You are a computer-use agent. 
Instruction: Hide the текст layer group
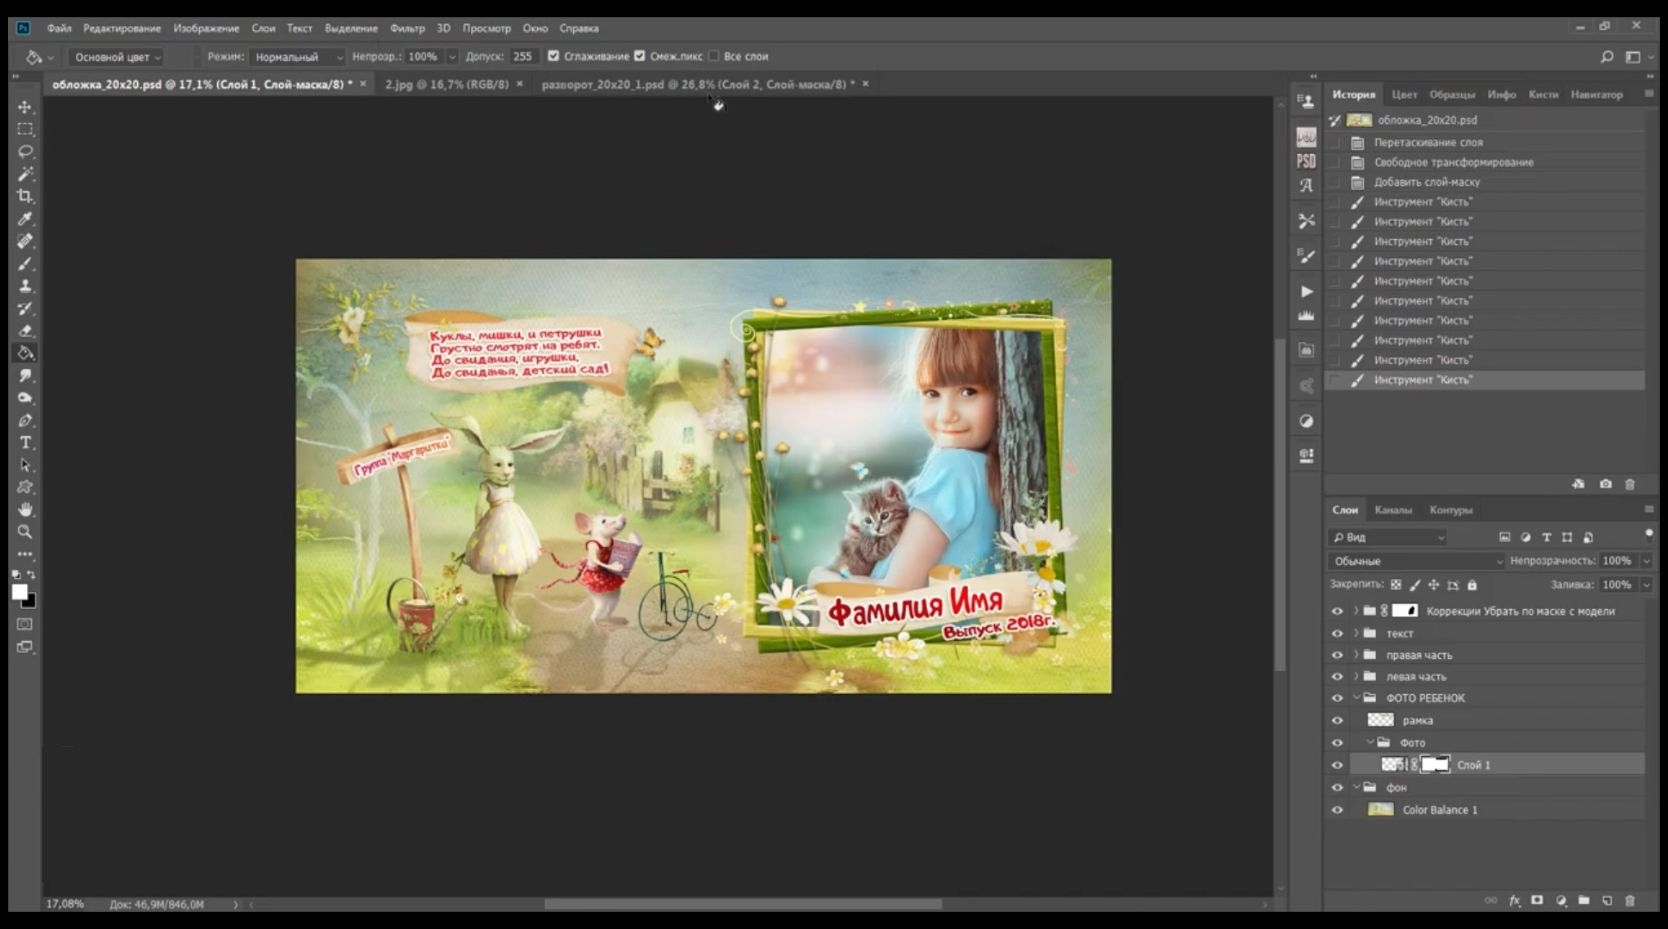point(1337,634)
